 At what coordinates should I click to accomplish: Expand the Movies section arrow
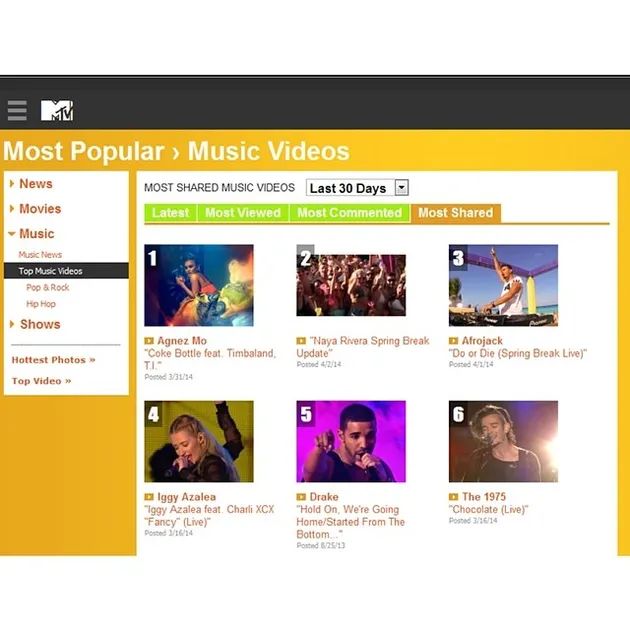(12, 209)
